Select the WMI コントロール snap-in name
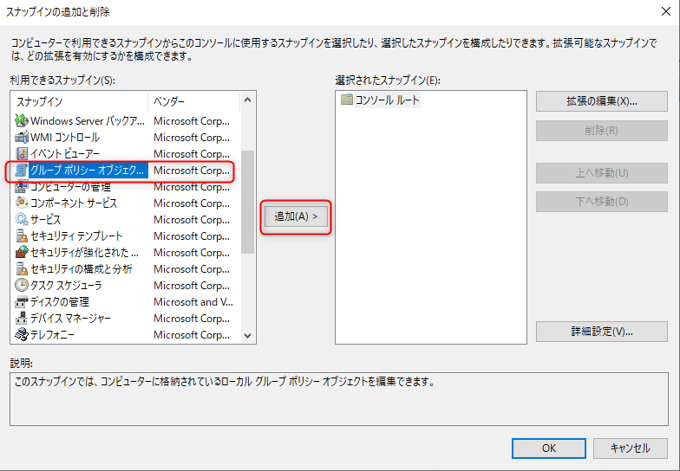This screenshot has width=680, height=471. [x=65, y=137]
